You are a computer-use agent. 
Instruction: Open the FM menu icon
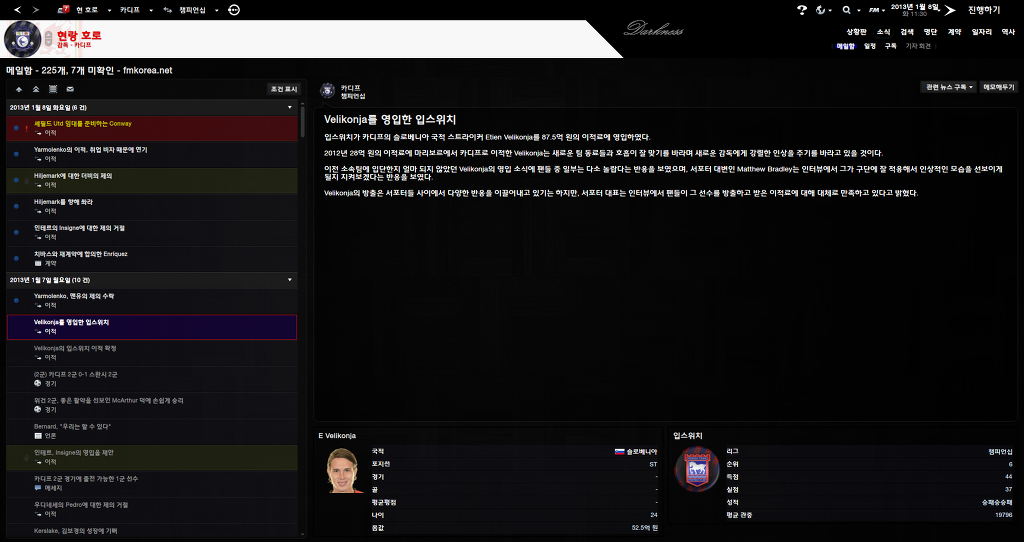[x=874, y=10]
